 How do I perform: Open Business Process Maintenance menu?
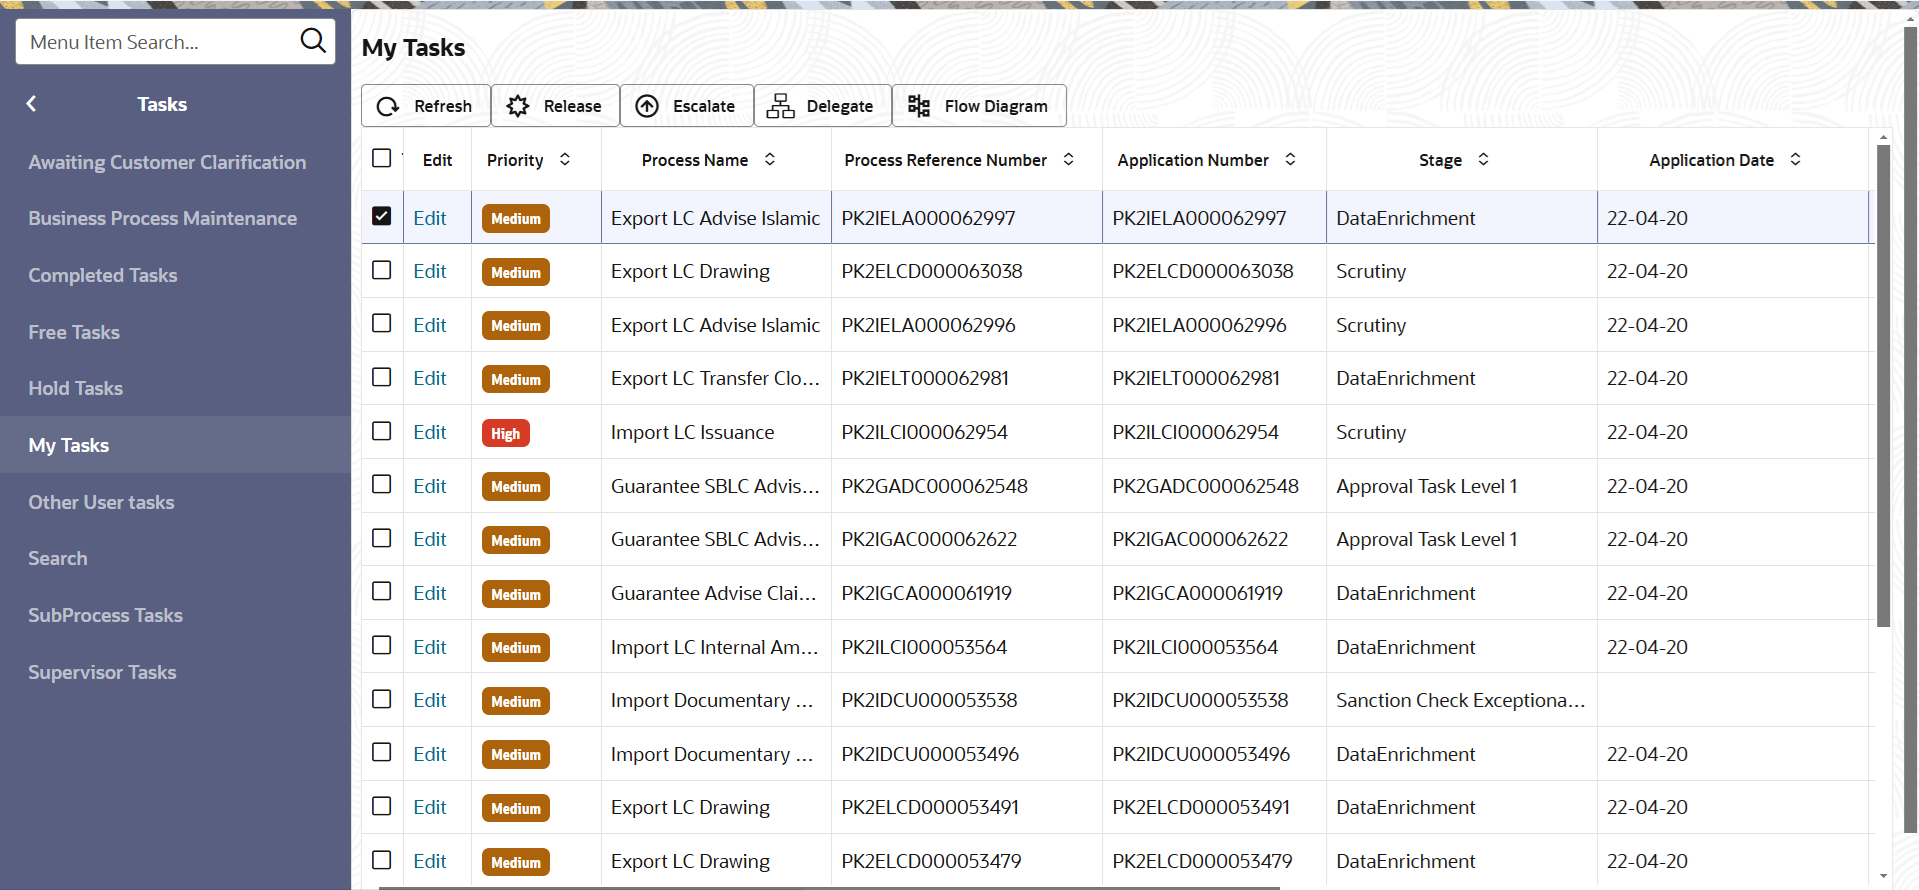[x=162, y=218]
